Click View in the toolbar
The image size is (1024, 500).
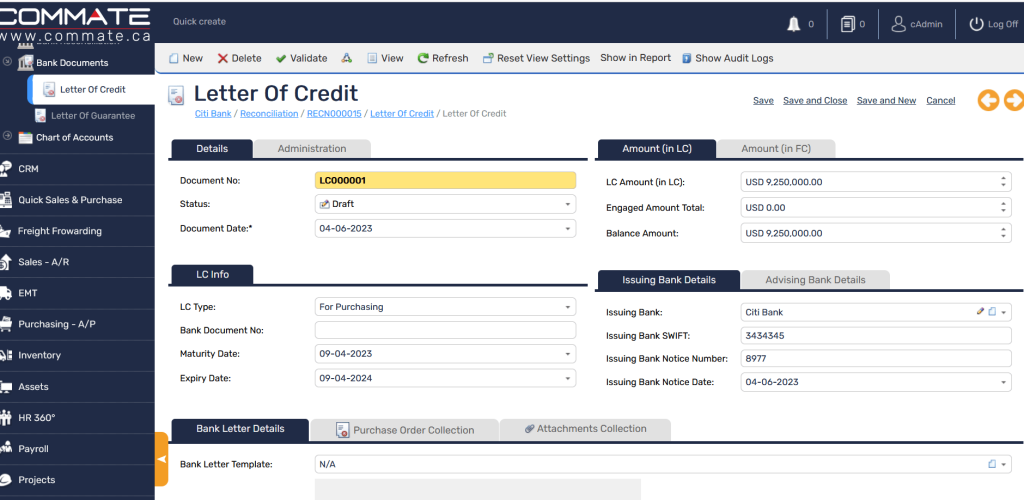tap(385, 58)
